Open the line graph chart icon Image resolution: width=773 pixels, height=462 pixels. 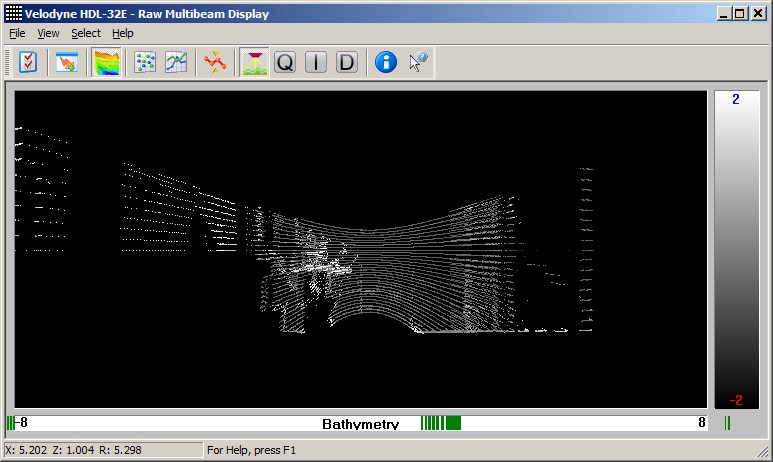(x=175, y=63)
